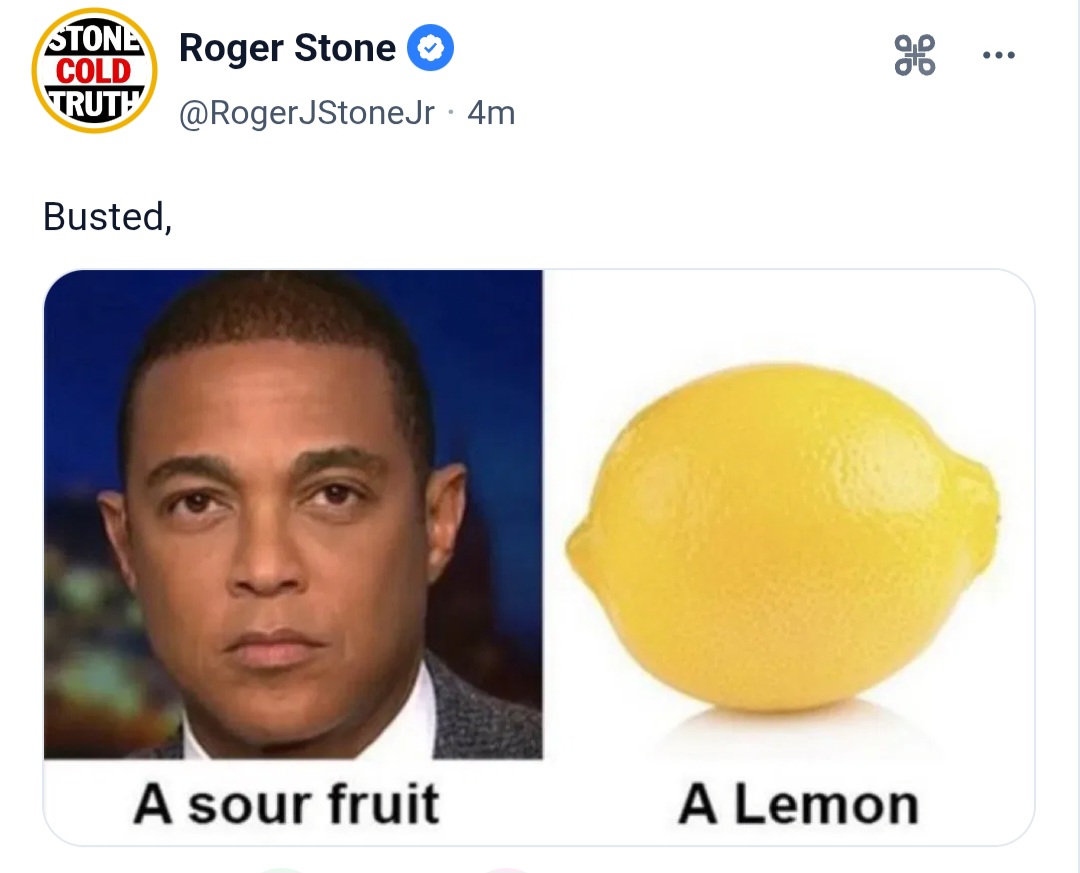Click the @RogerJStoneJr handle

[307, 113]
